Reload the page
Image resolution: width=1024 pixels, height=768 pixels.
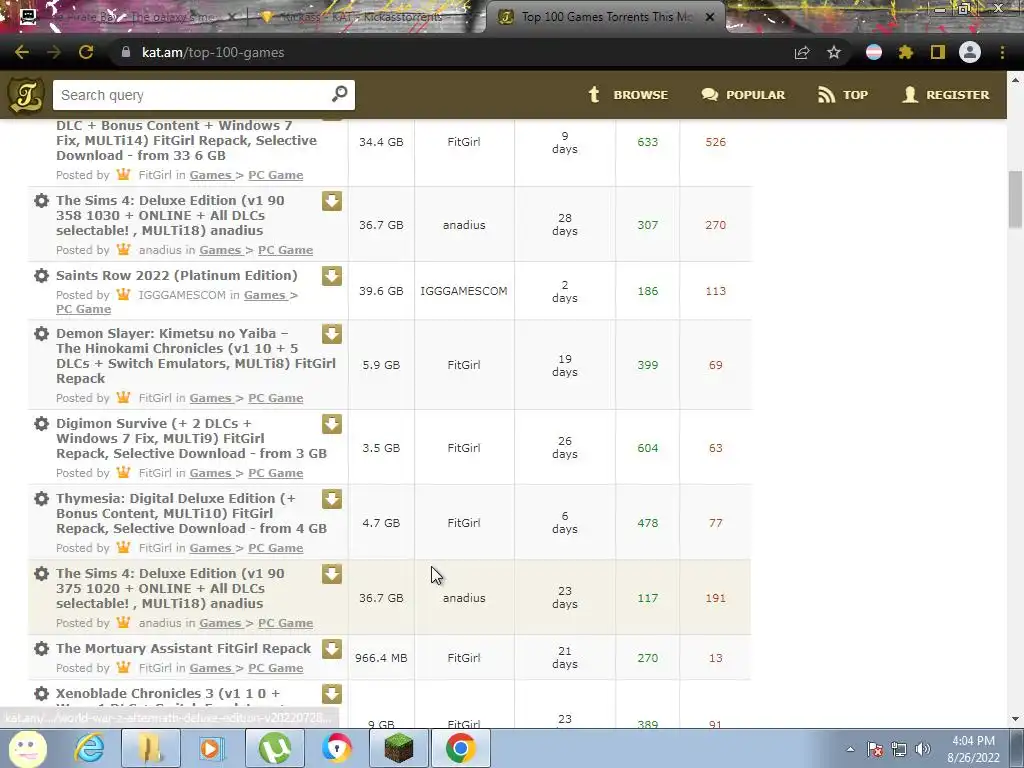click(86, 52)
